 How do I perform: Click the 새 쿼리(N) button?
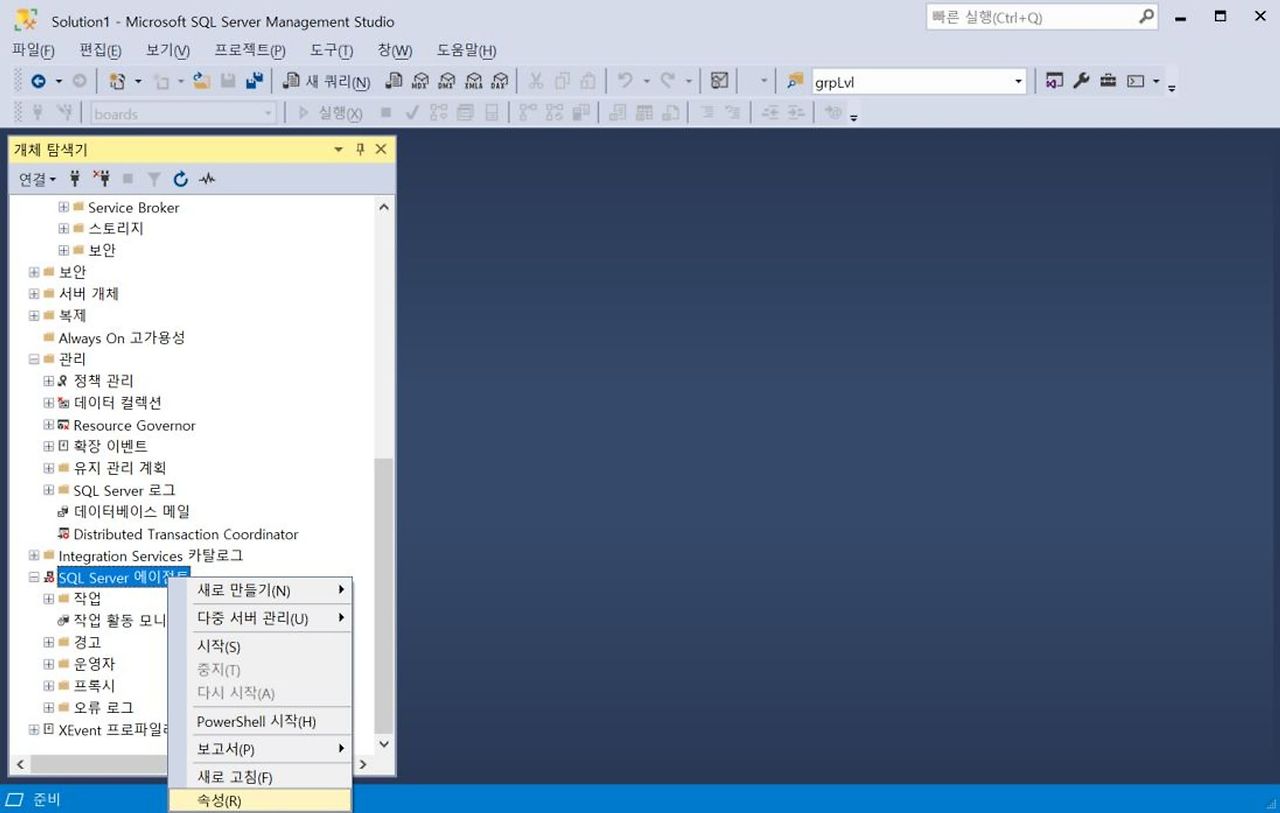[327, 82]
